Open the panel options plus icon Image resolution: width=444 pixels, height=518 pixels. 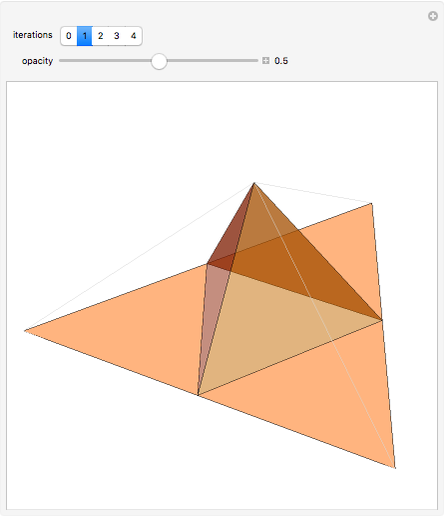coord(433,16)
